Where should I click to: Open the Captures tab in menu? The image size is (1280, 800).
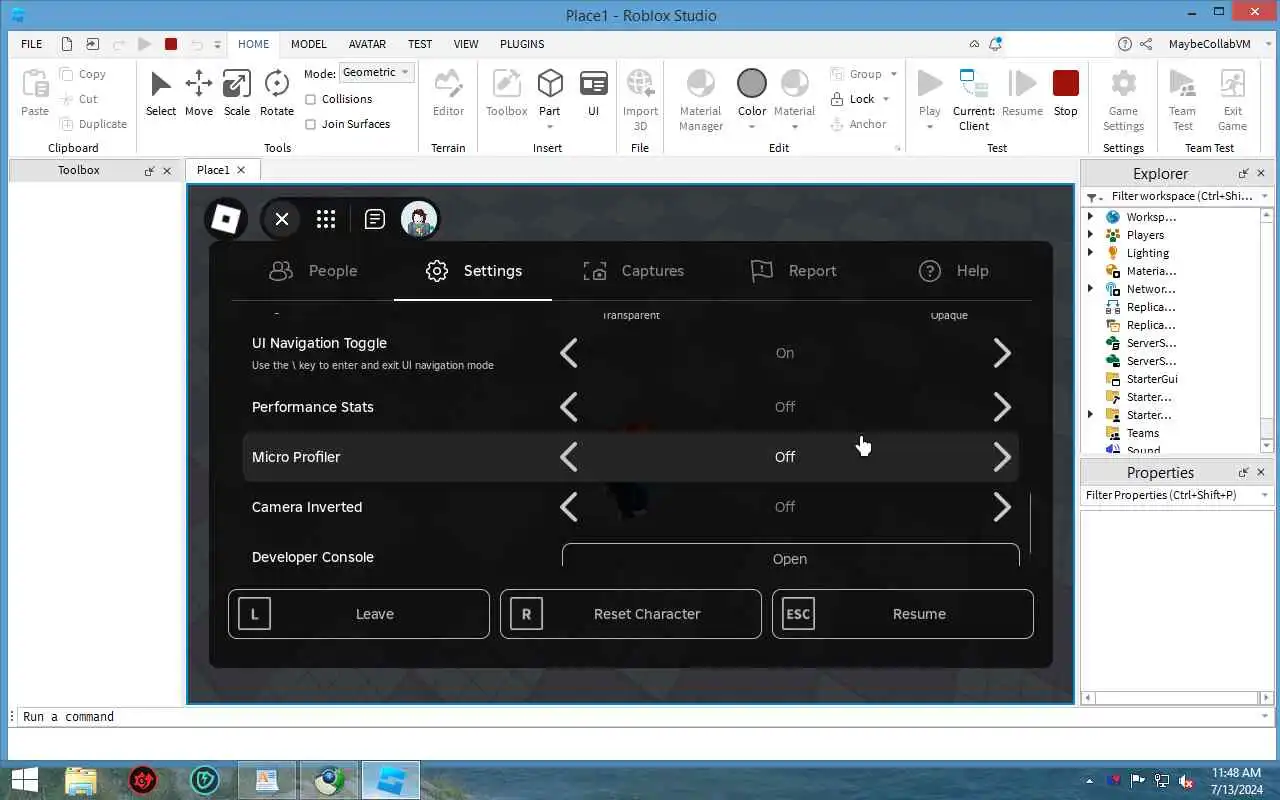click(633, 271)
